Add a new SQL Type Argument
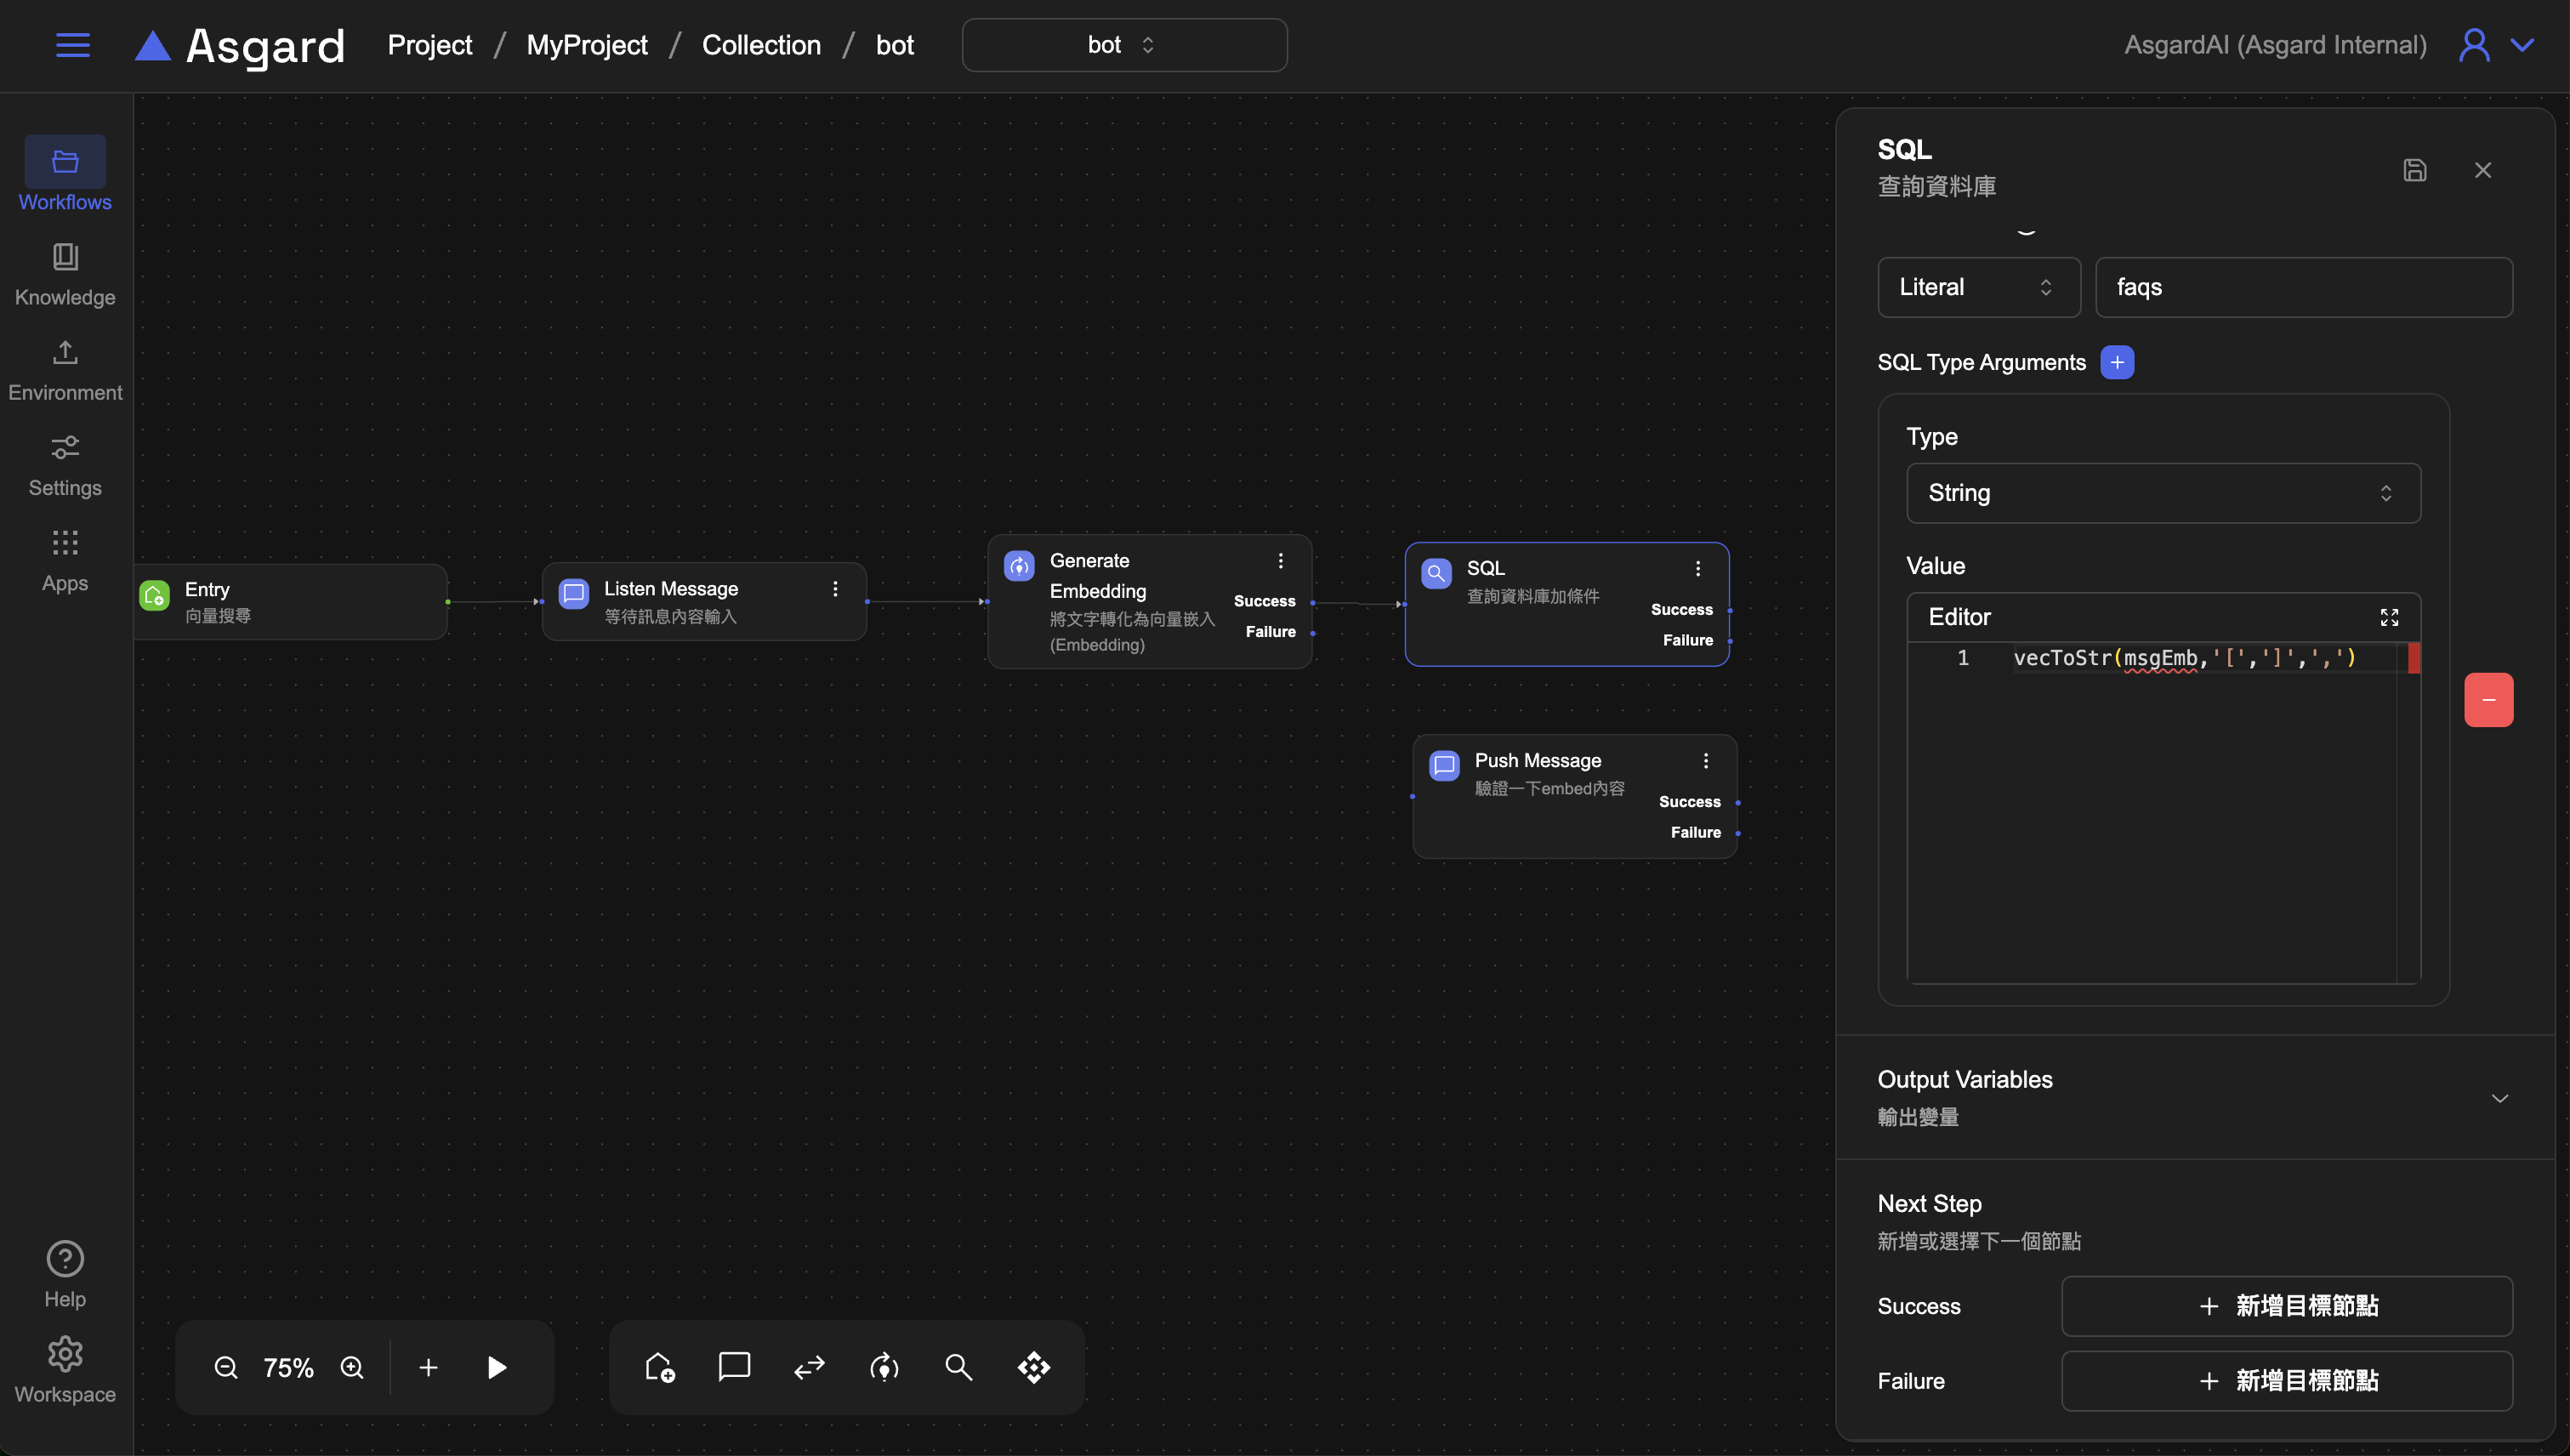This screenshot has width=2570, height=1456. click(x=2117, y=362)
